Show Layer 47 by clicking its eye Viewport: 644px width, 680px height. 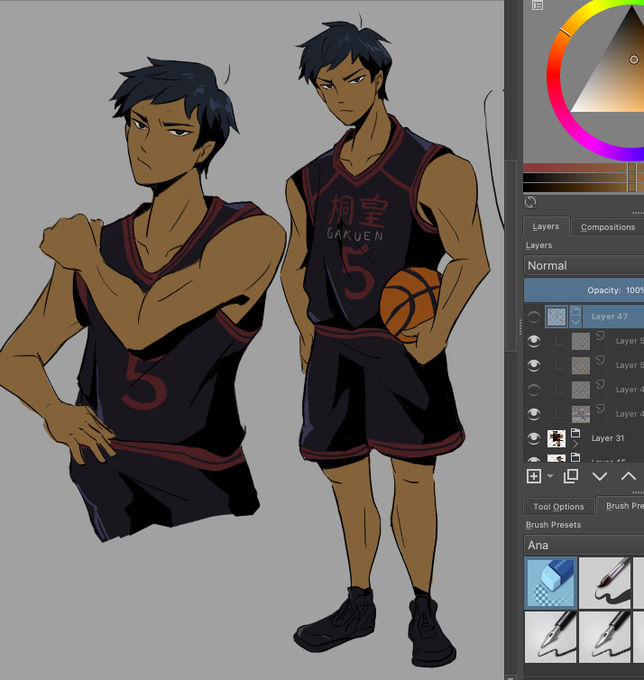pyautogui.click(x=533, y=317)
